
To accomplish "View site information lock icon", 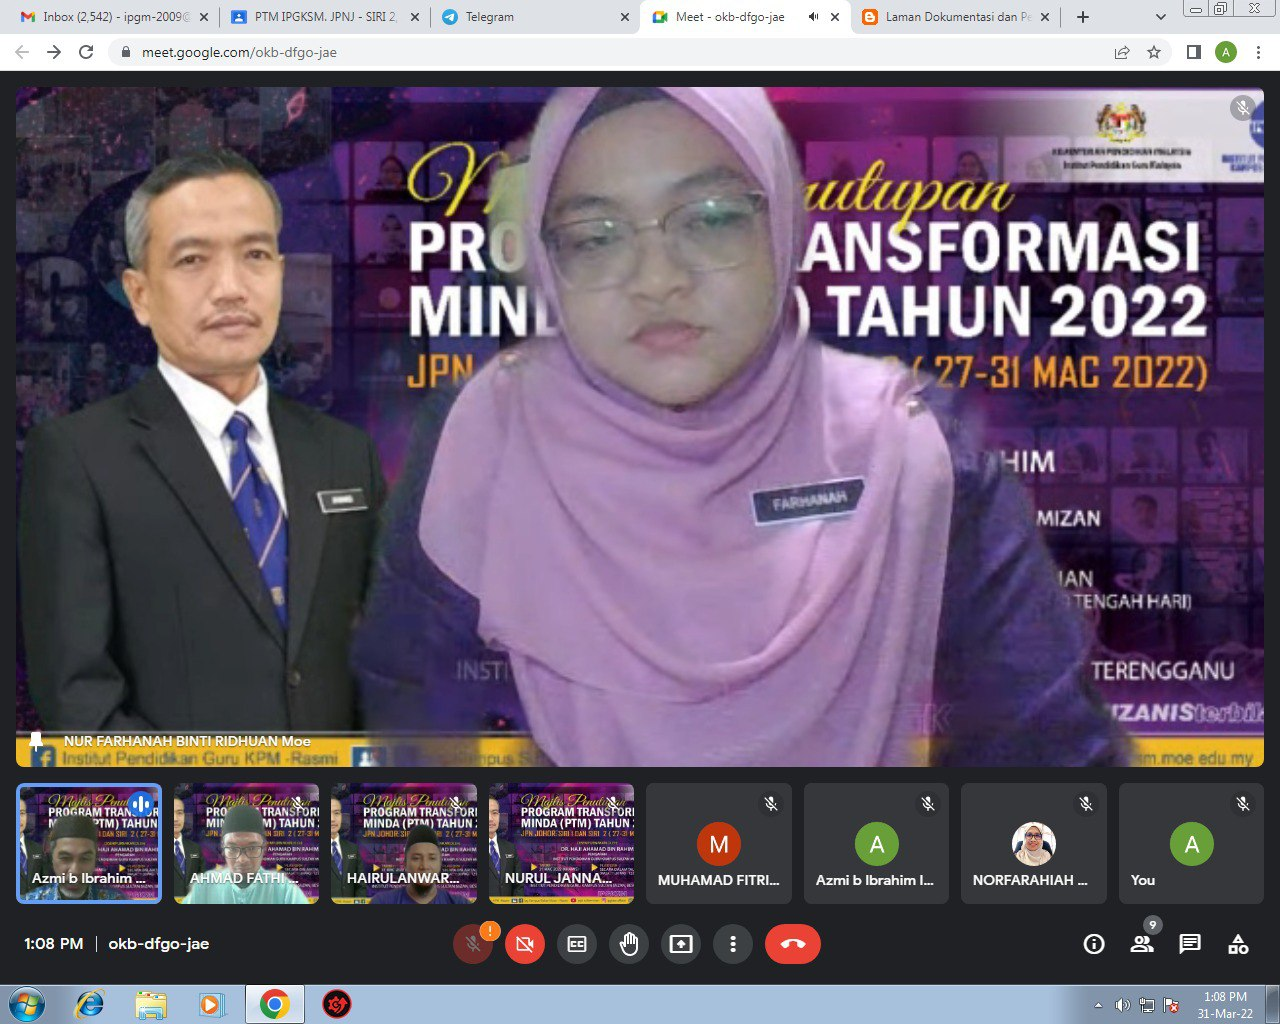I will tap(125, 52).
